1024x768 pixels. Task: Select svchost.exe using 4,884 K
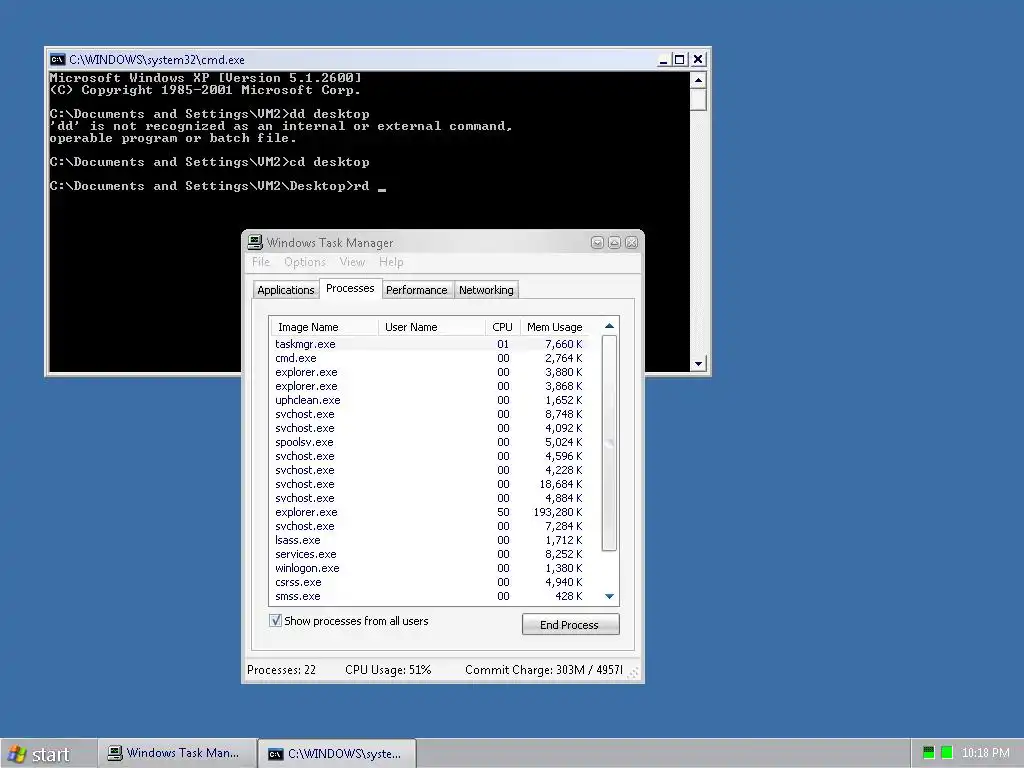click(x=429, y=498)
